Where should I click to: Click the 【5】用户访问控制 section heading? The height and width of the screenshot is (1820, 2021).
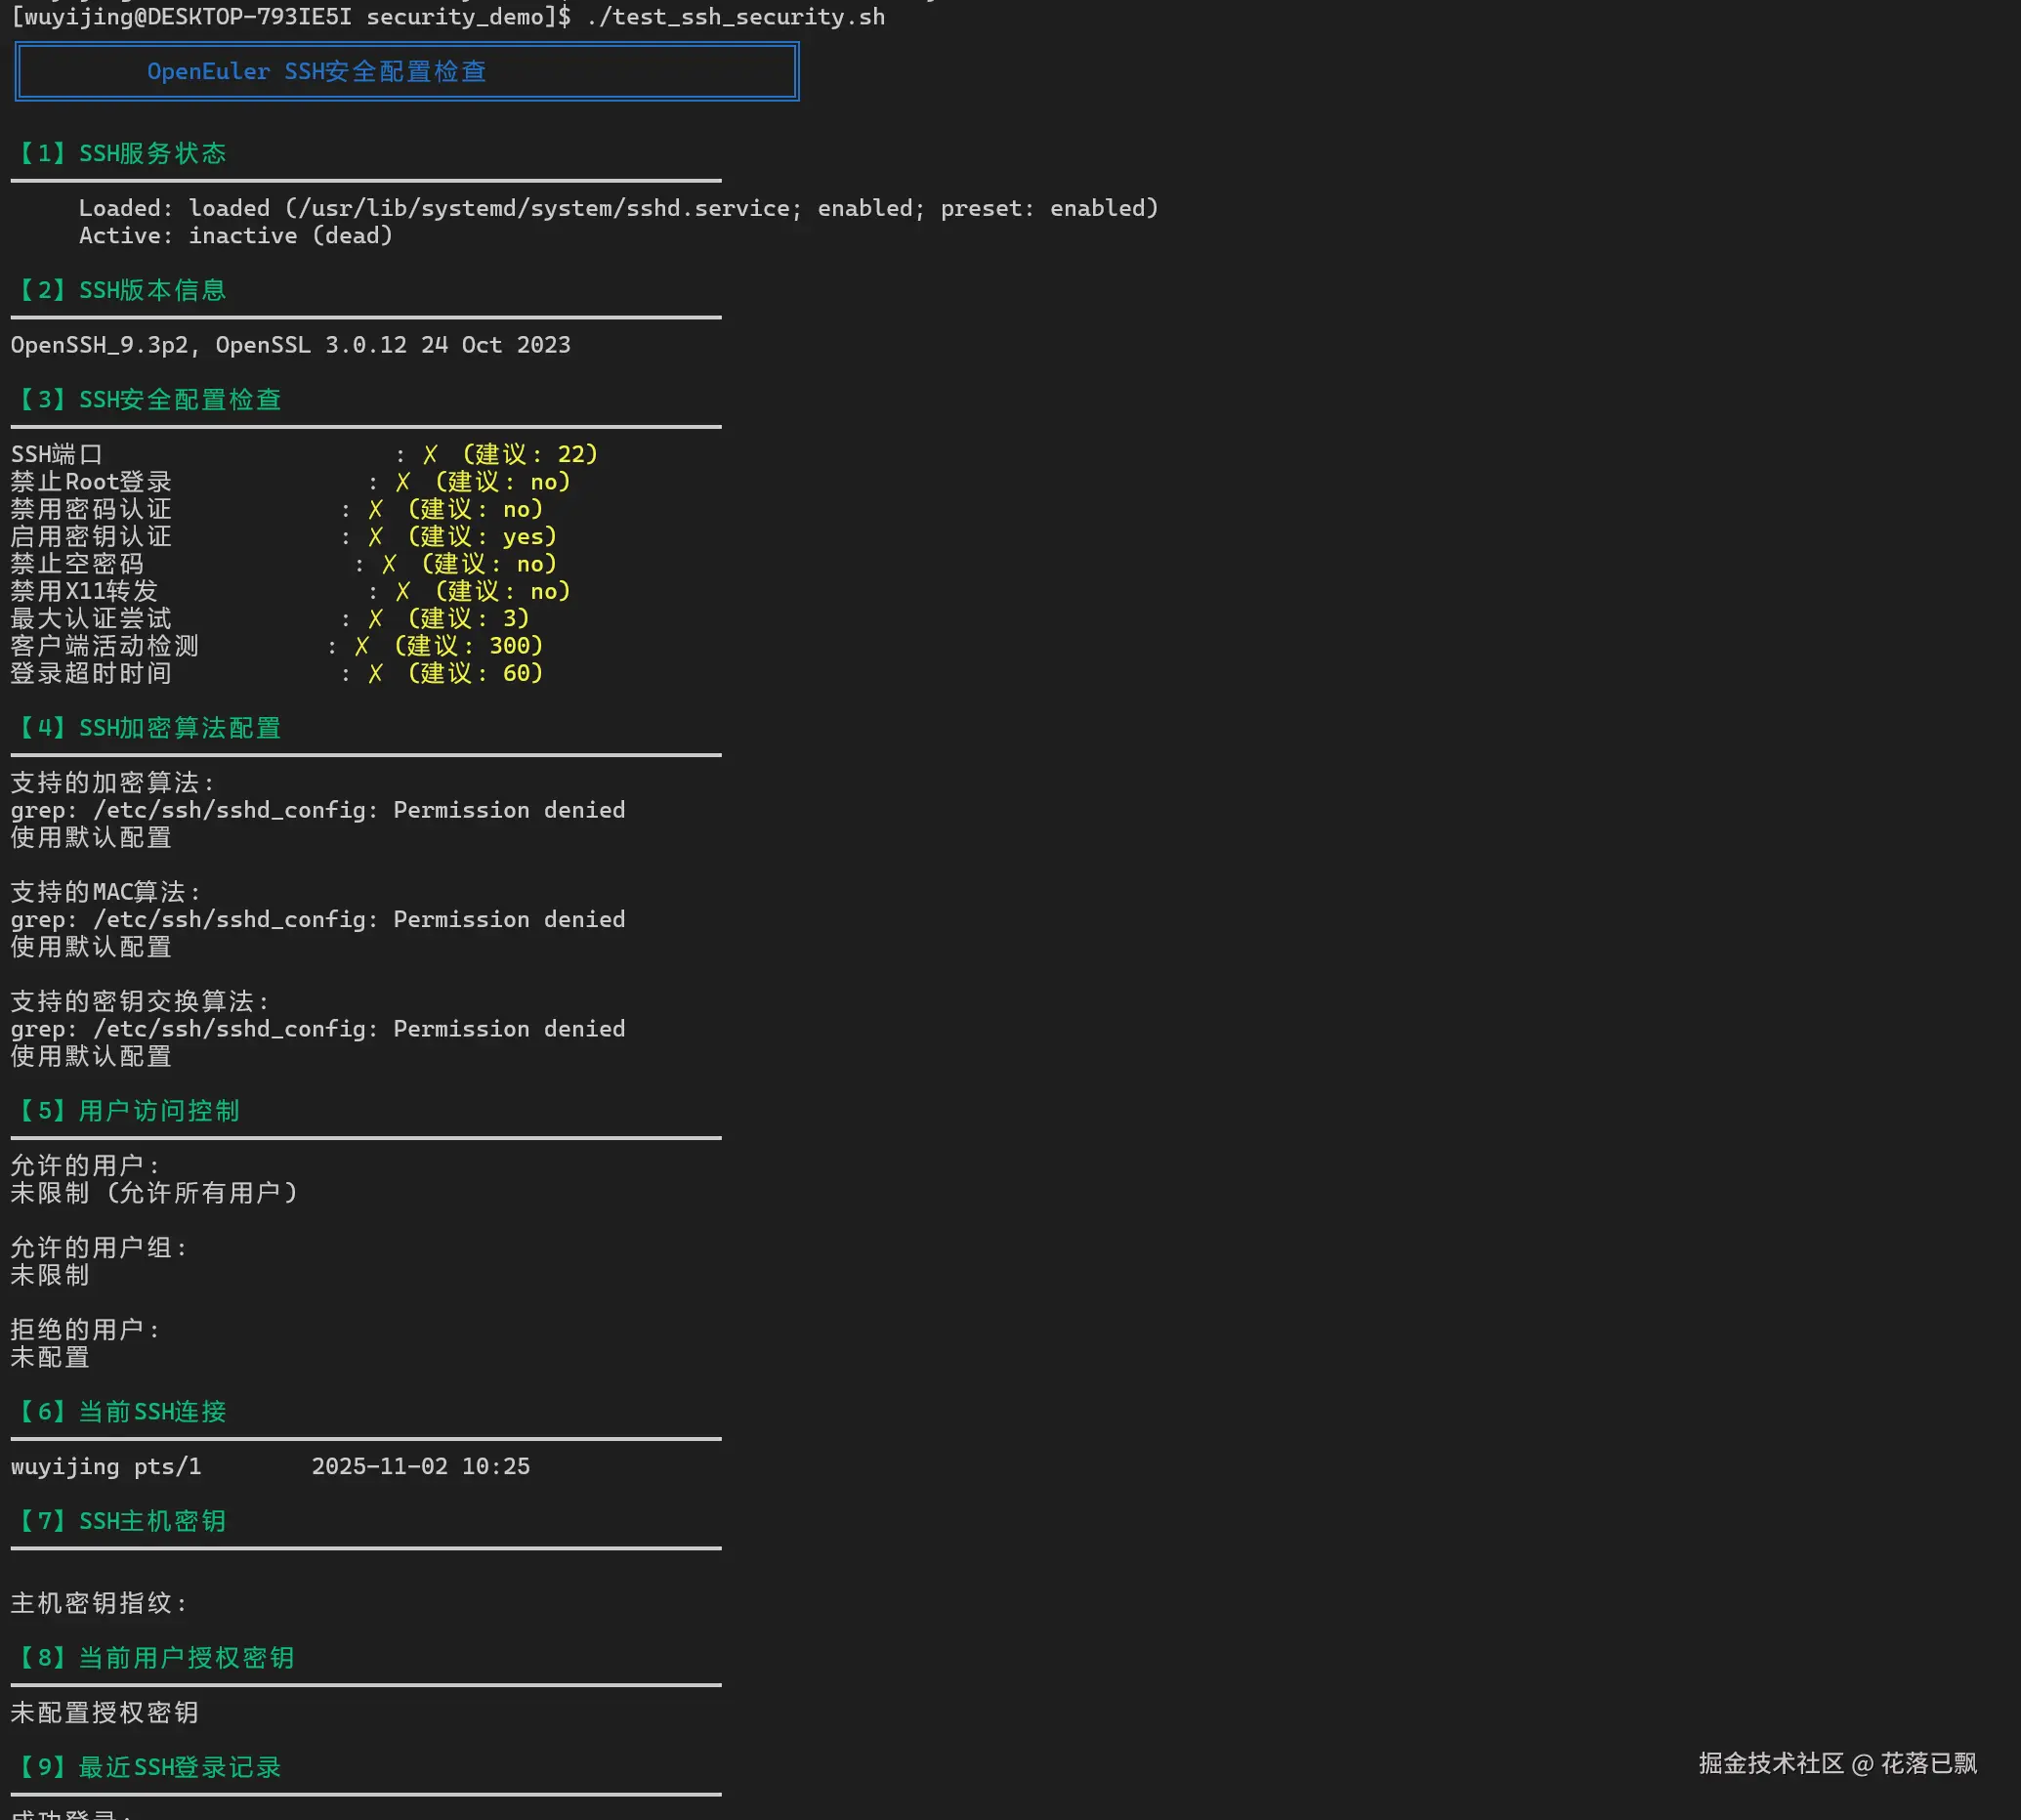127,1110
